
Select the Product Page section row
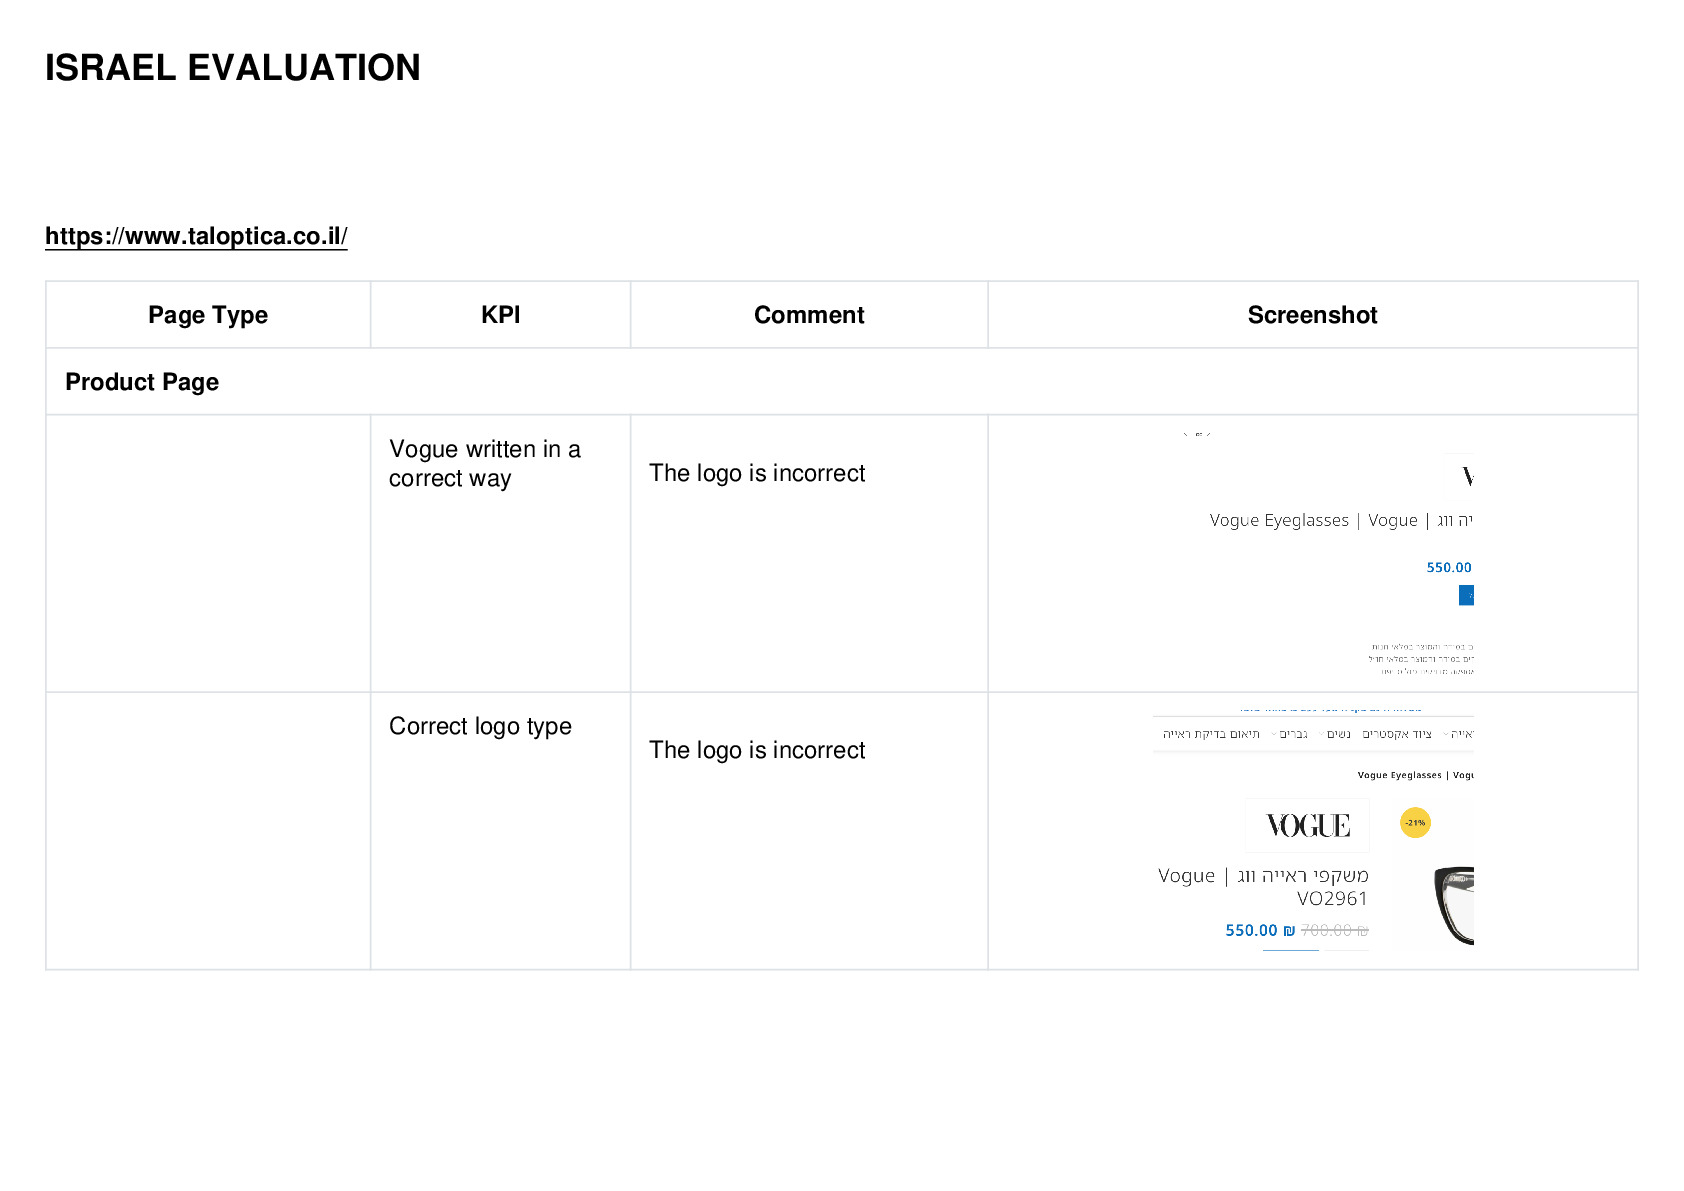click(842, 382)
